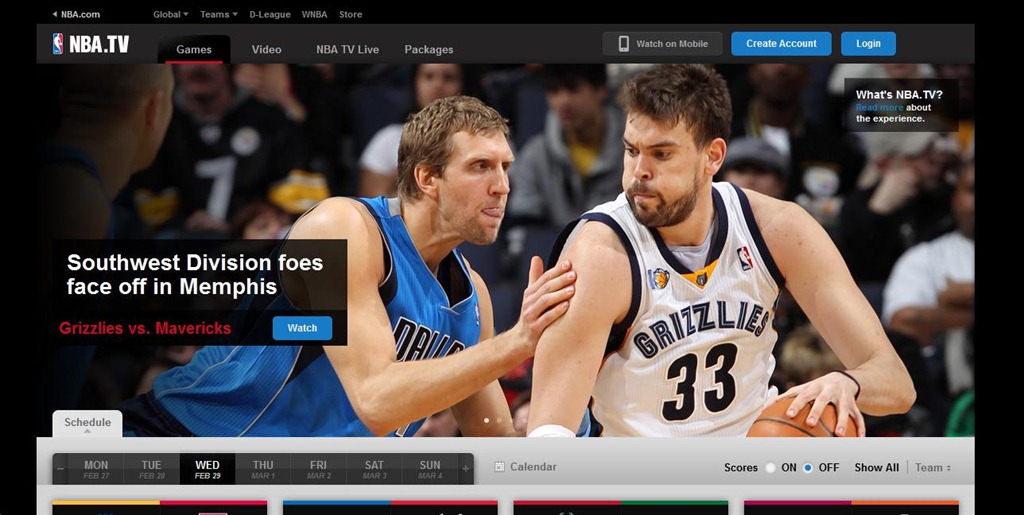The image size is (1024, 515).
Task: Click the Show All link
Action: 876,467
